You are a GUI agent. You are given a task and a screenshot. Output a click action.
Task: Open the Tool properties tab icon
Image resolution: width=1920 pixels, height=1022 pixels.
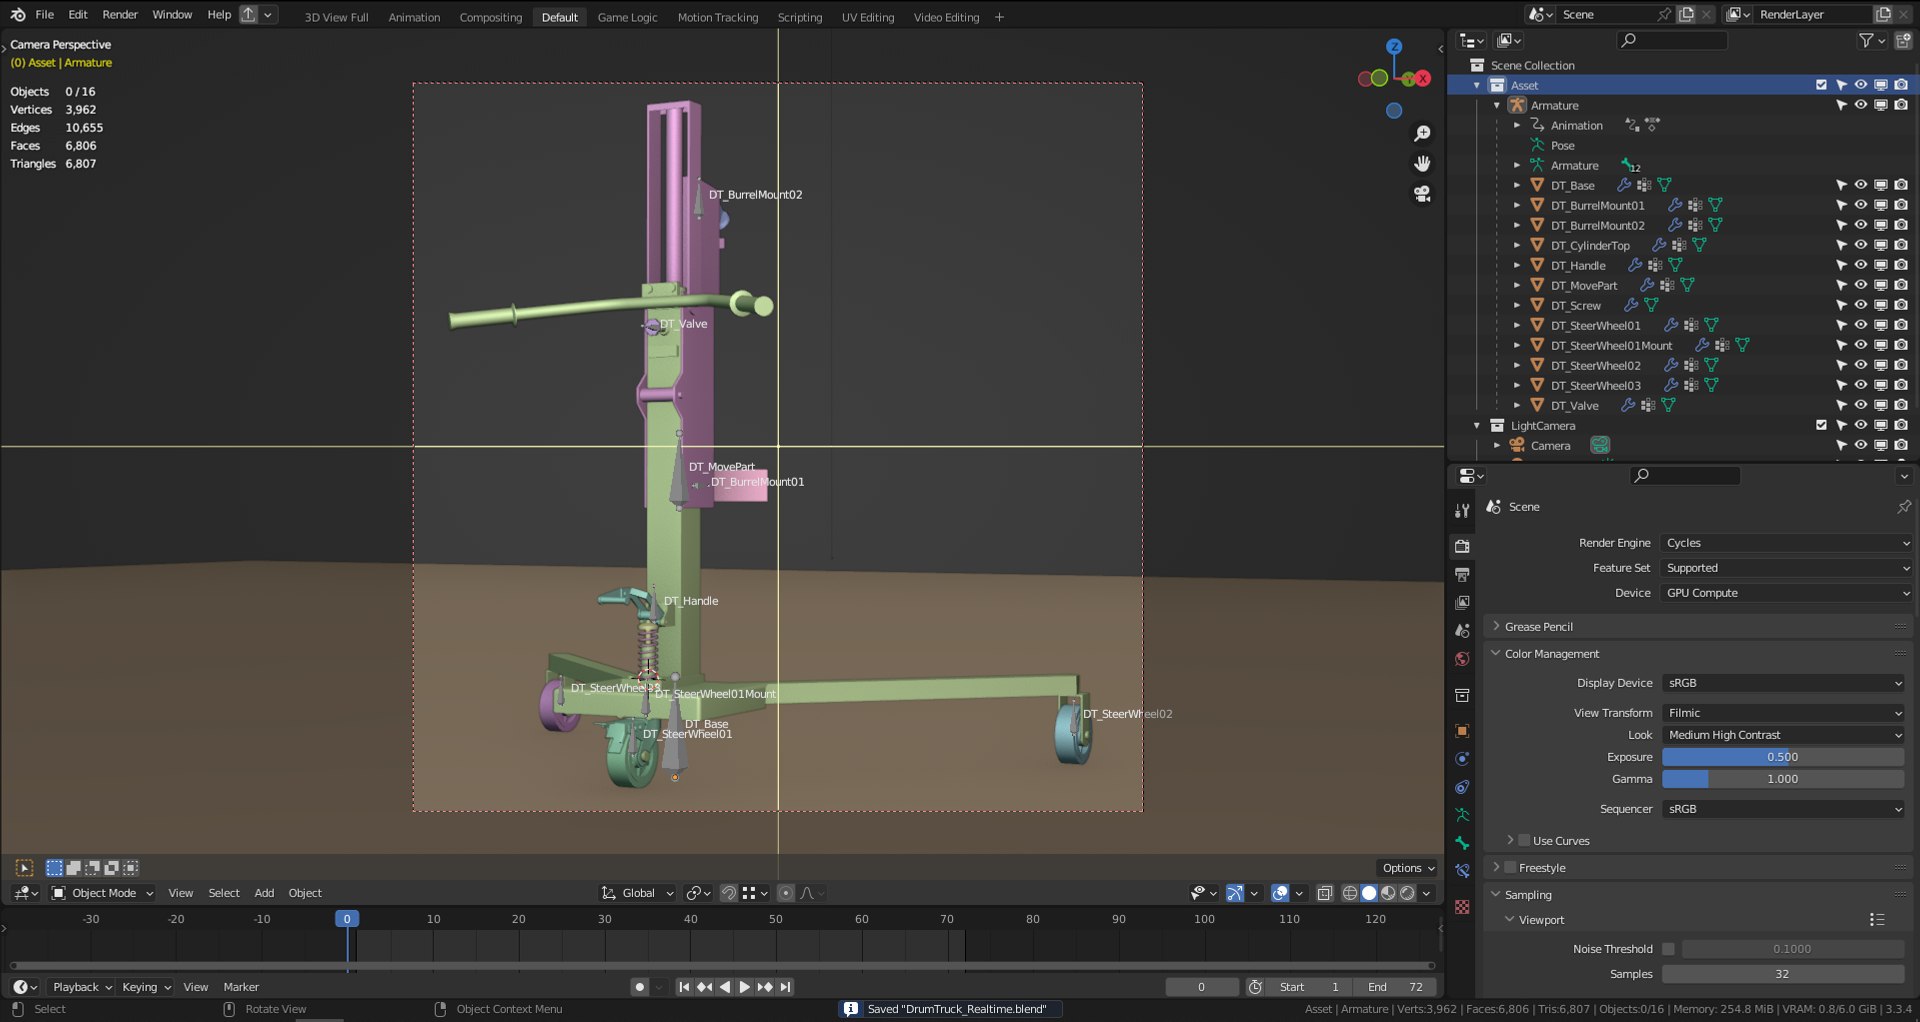(x=1462, y=510)
